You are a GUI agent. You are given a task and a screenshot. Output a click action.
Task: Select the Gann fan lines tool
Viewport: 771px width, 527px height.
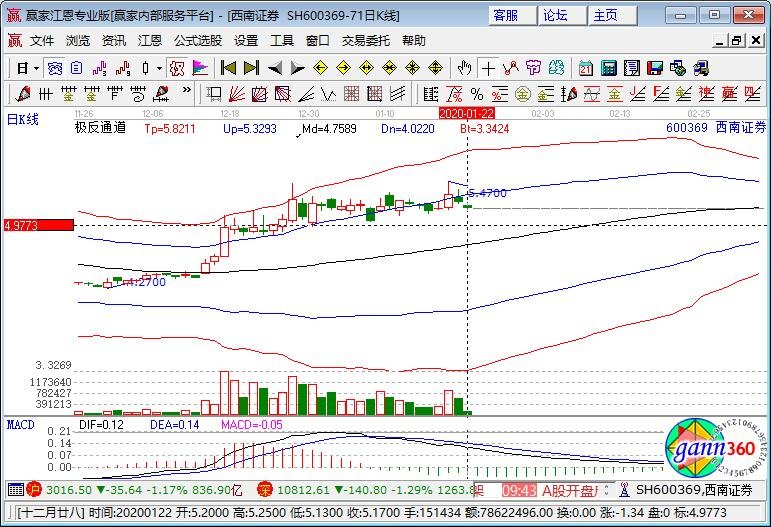point(237,93)
